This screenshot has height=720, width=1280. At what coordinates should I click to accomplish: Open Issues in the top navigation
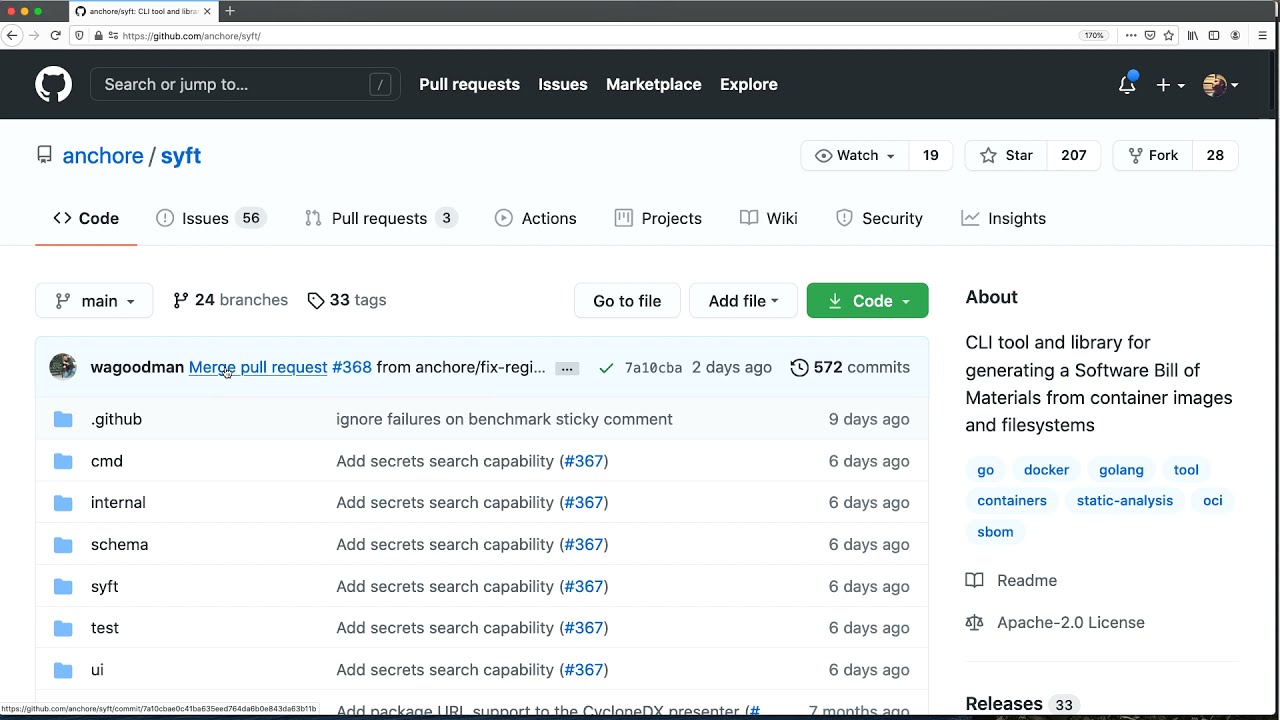[562, 85]
